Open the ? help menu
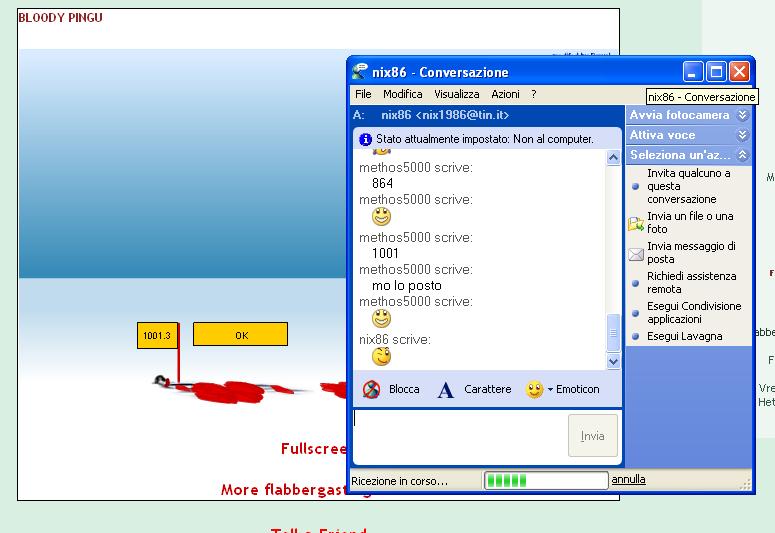This screenshot has height=533, width=775. 534,94
